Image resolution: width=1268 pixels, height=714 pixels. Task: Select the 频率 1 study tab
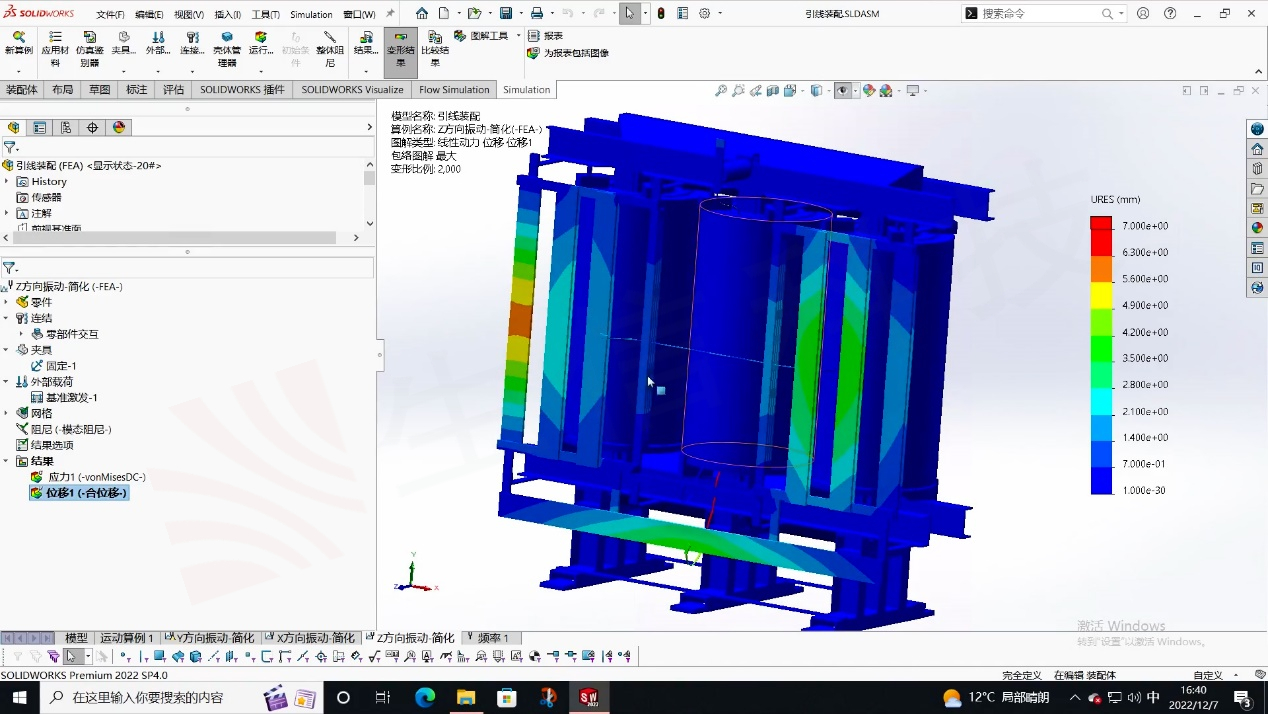492,638
